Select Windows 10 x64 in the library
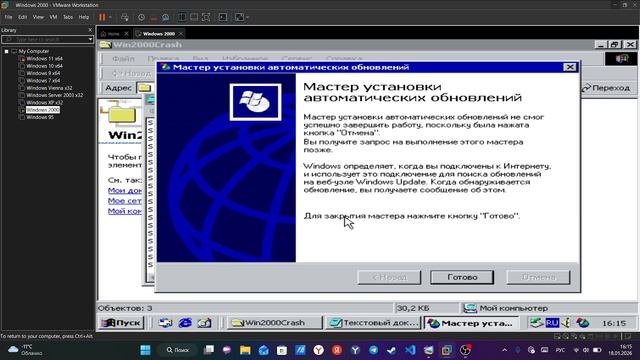The width and height of the screenshot is (640, 360). pyautogui.click(x=44, y=66)
